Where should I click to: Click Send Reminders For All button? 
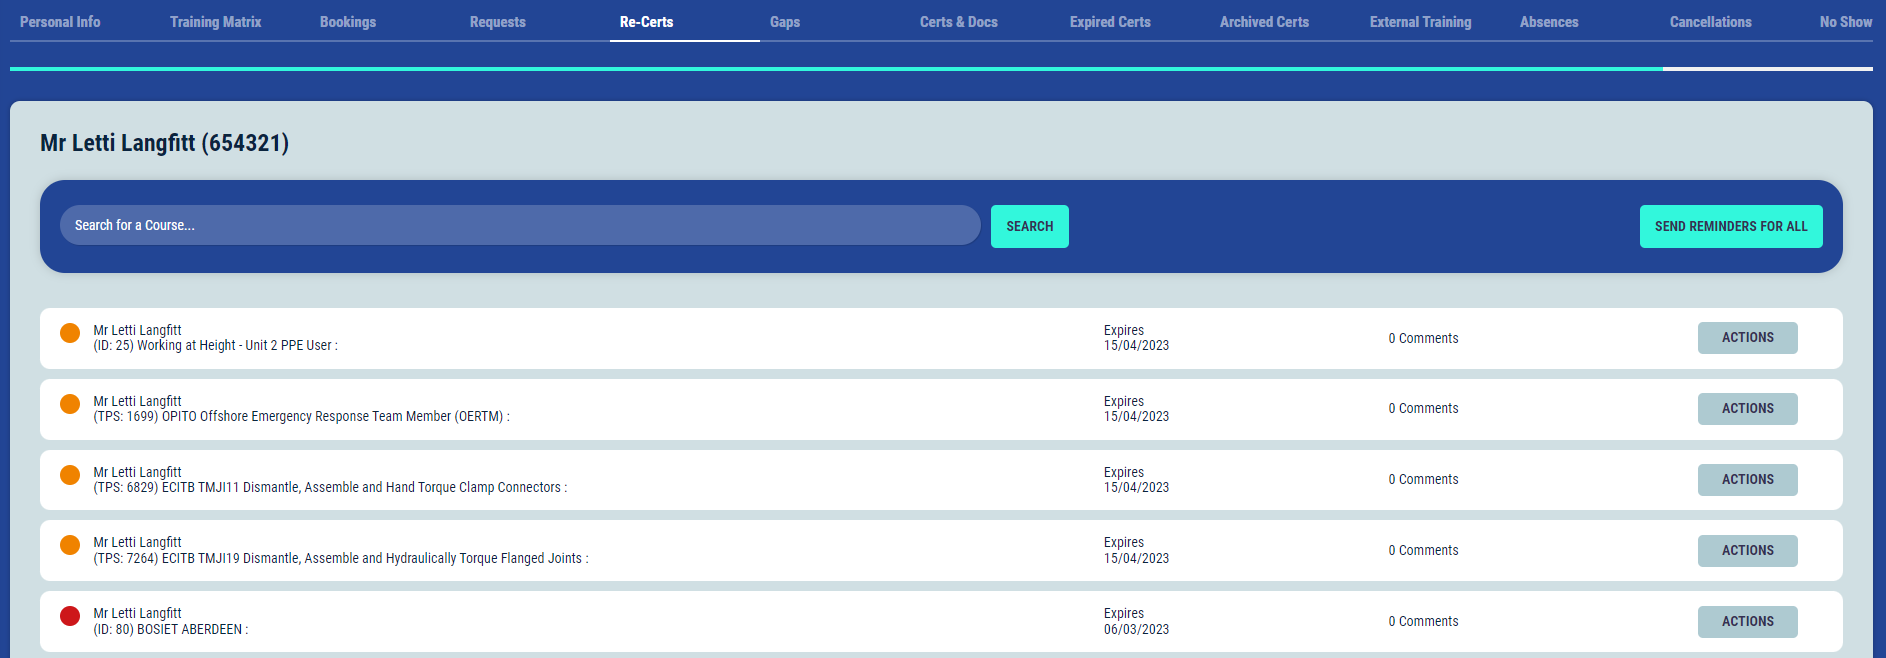[1730, 227]
